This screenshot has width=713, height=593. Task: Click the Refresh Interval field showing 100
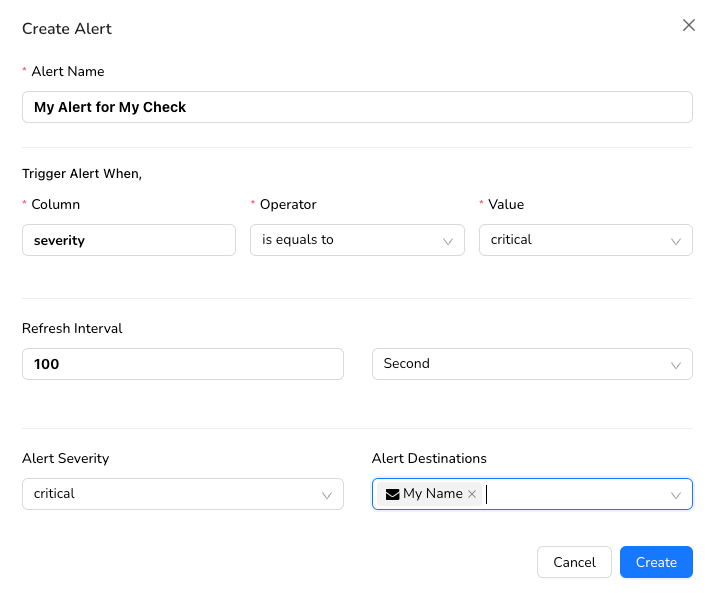pos(182,364)
